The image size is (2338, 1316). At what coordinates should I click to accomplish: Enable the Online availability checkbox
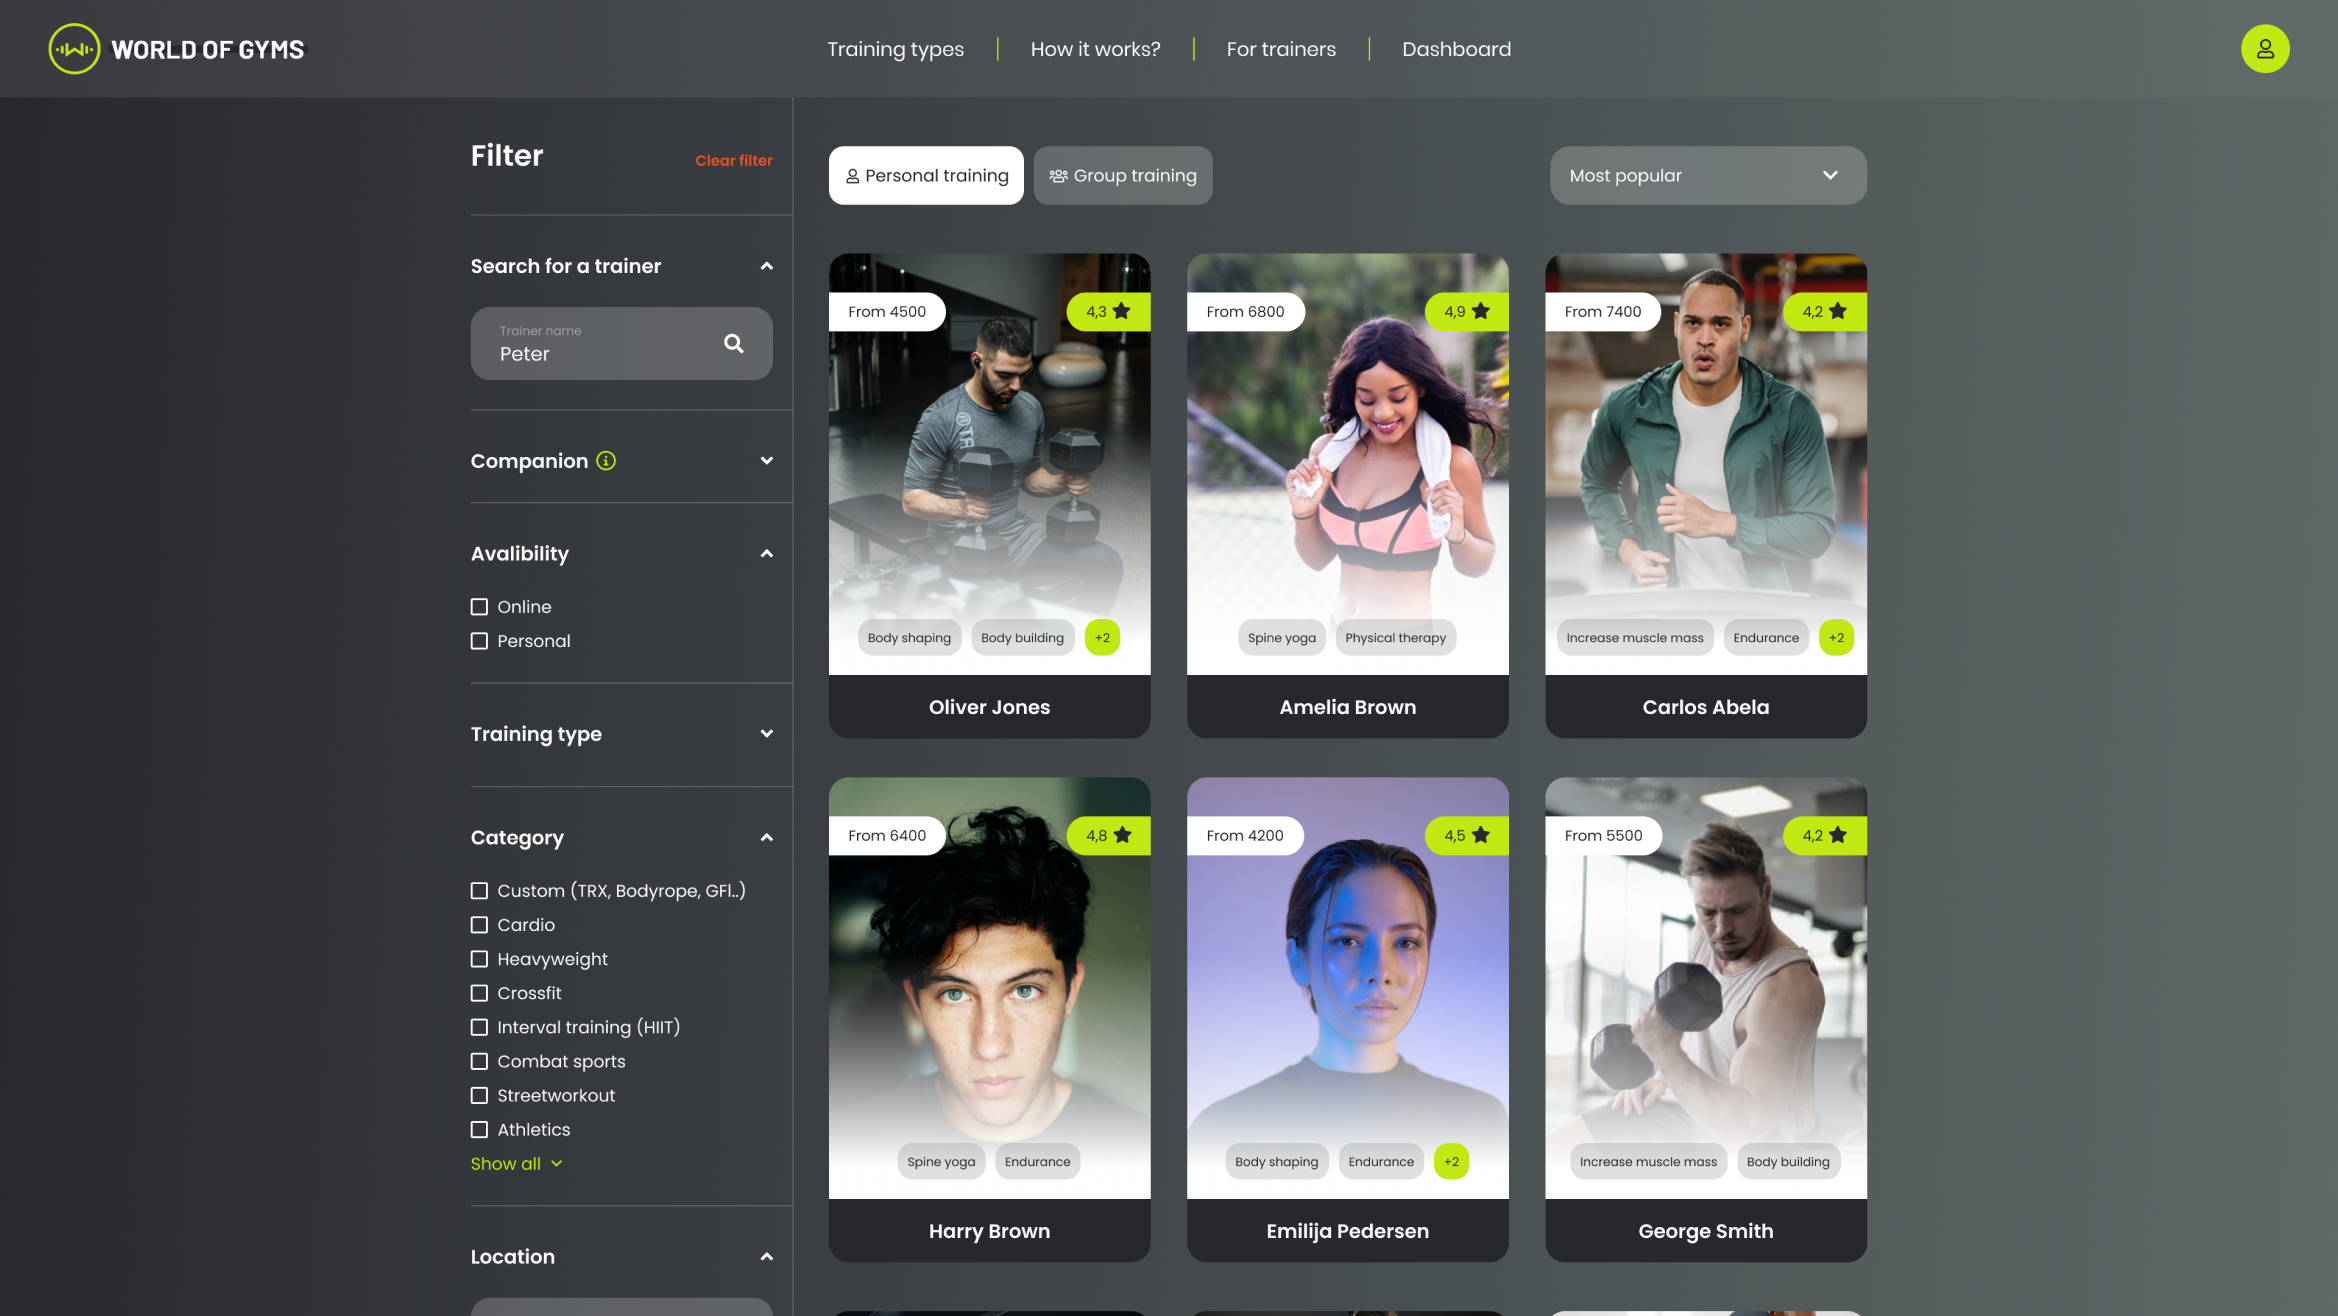480,607
